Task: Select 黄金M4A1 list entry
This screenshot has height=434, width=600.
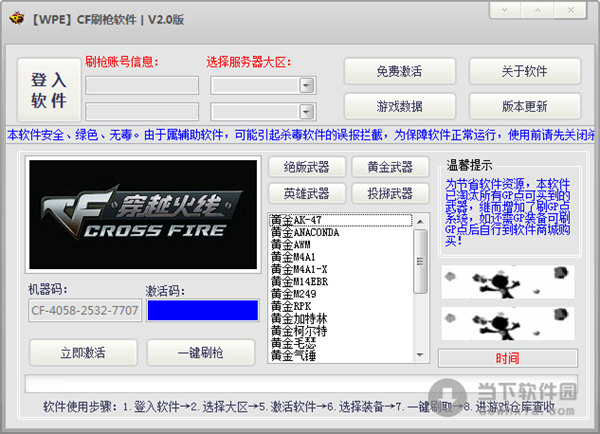Action: pyautogui.click(x=341, y=257)
